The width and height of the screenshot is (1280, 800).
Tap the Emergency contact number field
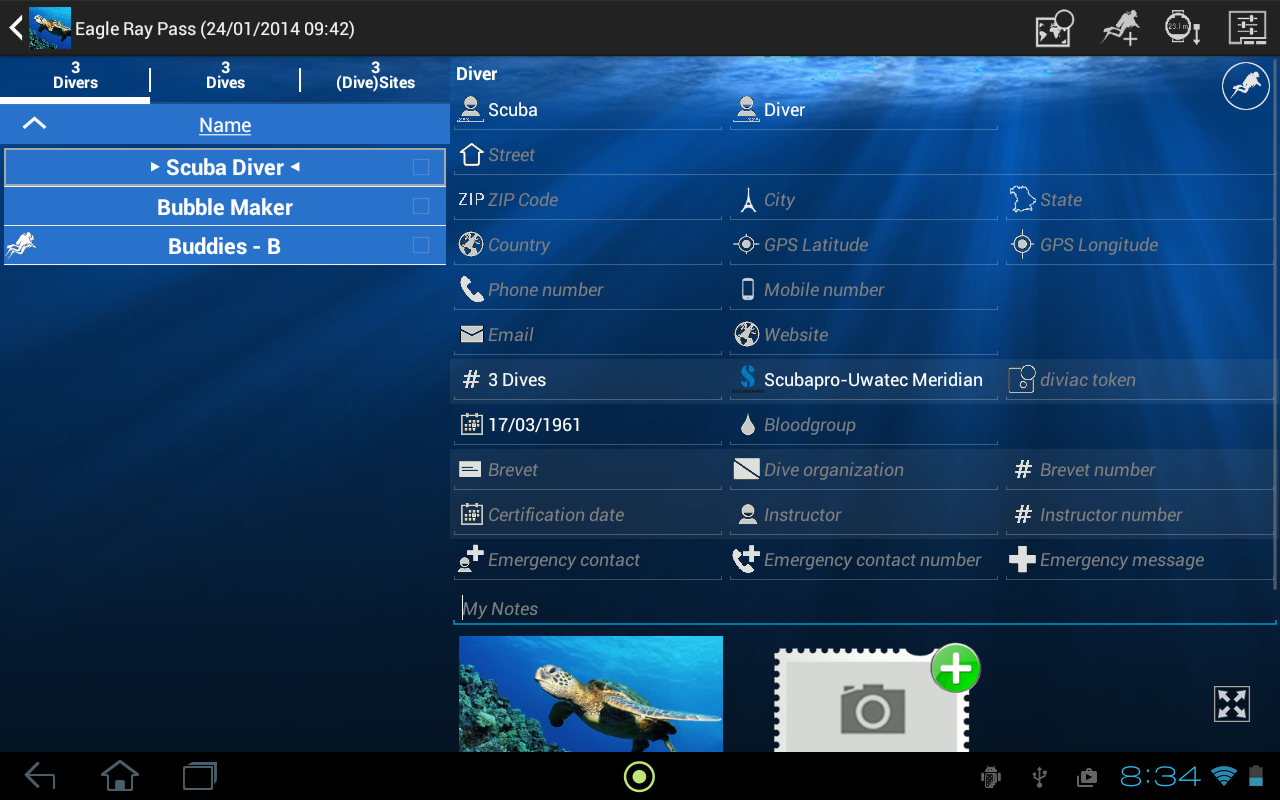[864, 560]
